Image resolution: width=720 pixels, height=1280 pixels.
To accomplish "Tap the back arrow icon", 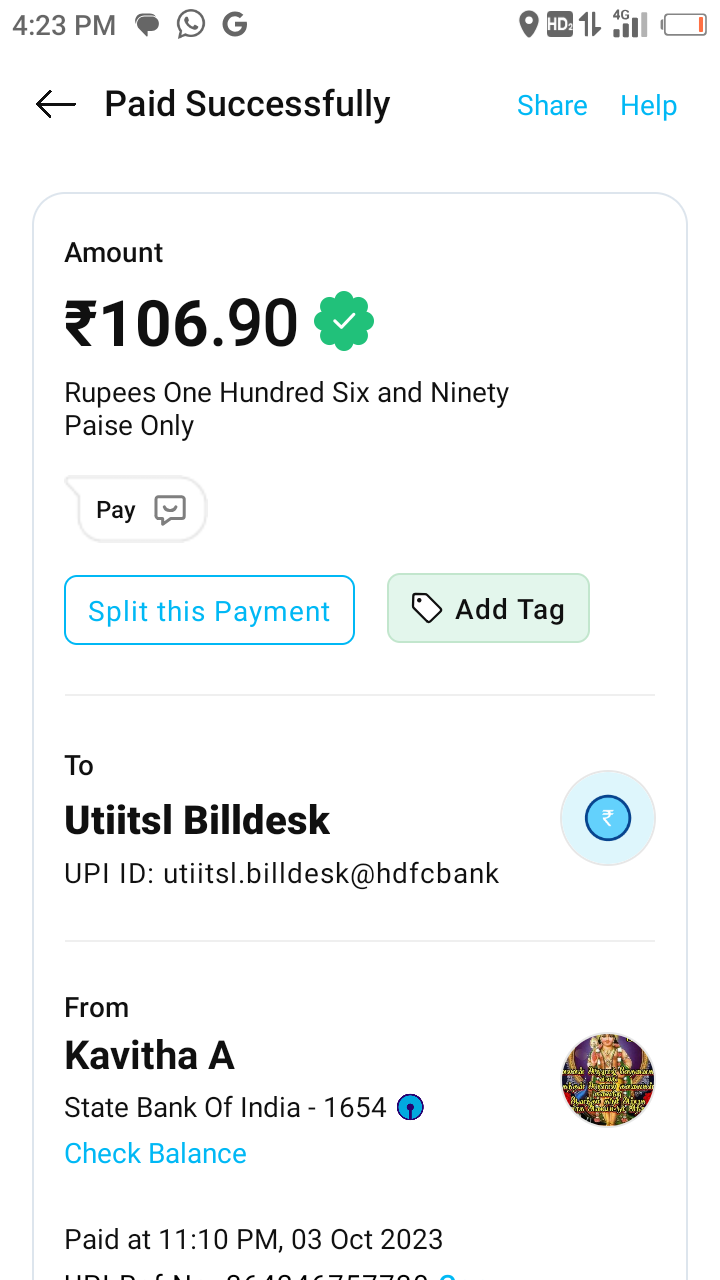I will pyautogui.click(x=56, y=104).
